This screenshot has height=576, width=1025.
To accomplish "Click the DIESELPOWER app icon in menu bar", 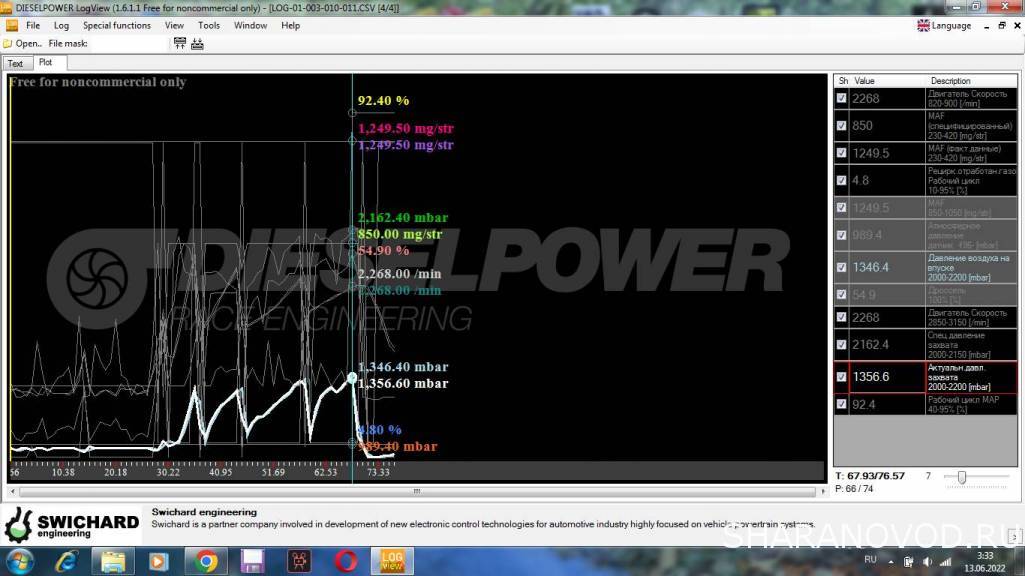I will coord(11,25).
